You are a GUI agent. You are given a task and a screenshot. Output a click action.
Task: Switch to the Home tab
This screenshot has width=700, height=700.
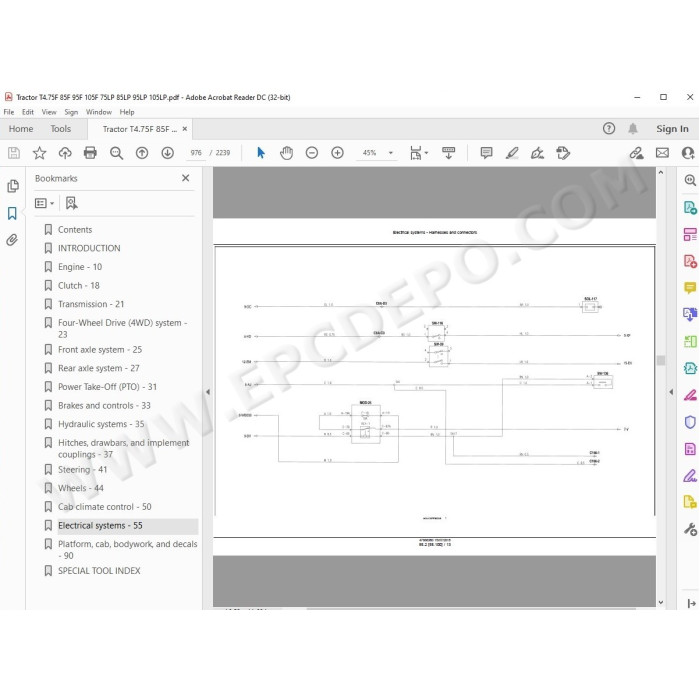pyautogui.click(x=21, y=129)
